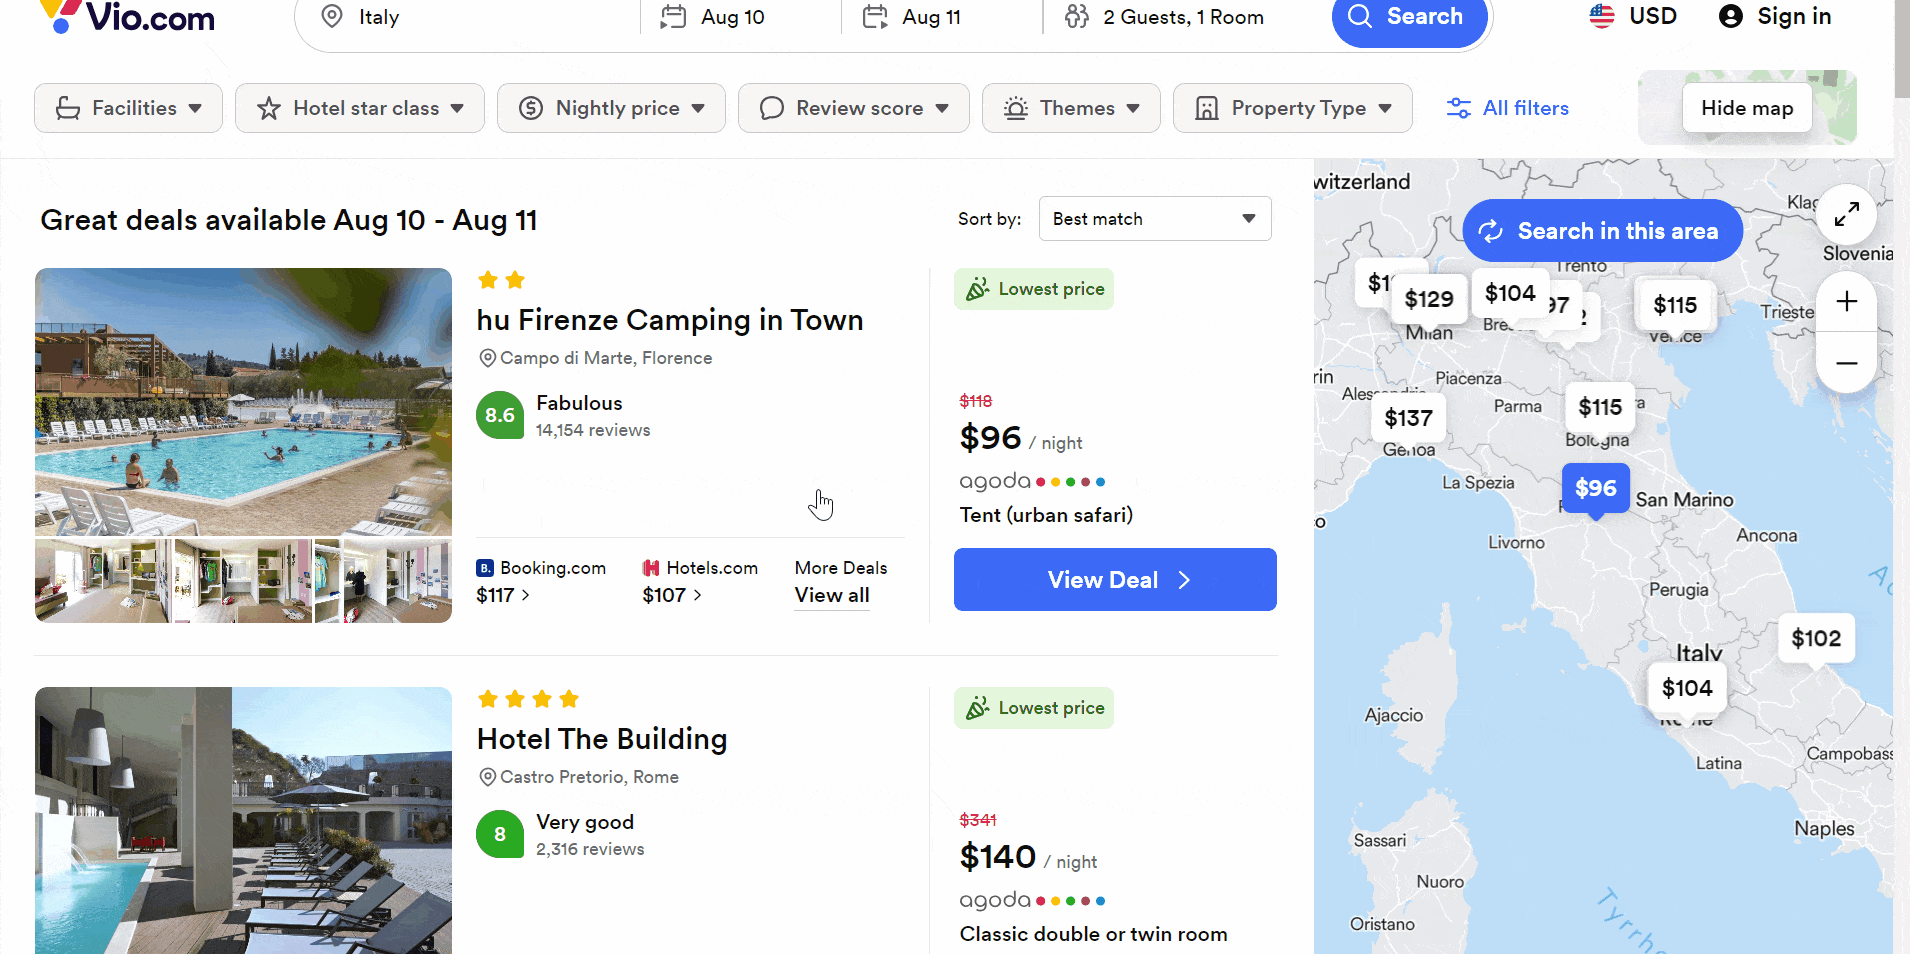
Task: Click Tent (urban safari) room type
Action: click(x=1046, y=515)
